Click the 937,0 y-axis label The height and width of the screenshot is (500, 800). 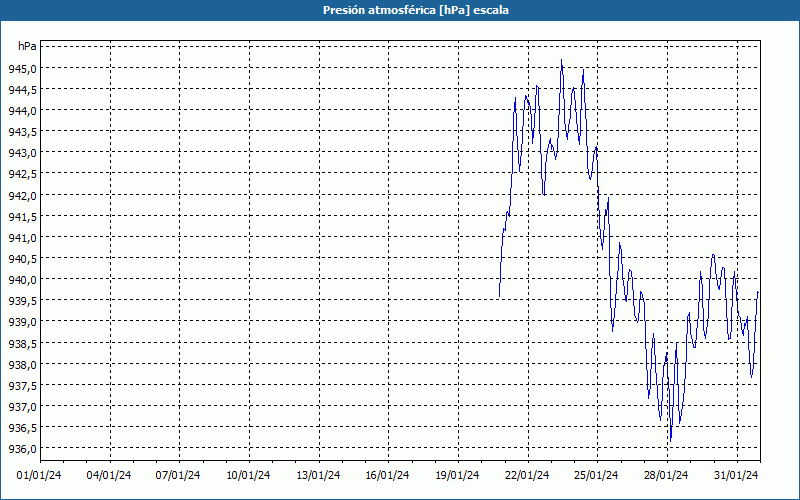click(x=22, y=407)
